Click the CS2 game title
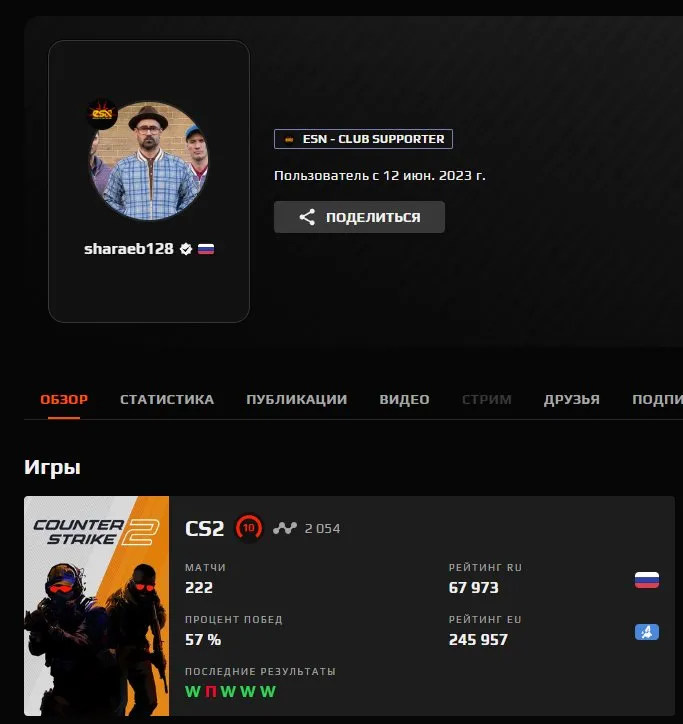The width and height of the screenshot is (683, 724). click(204, 529)
